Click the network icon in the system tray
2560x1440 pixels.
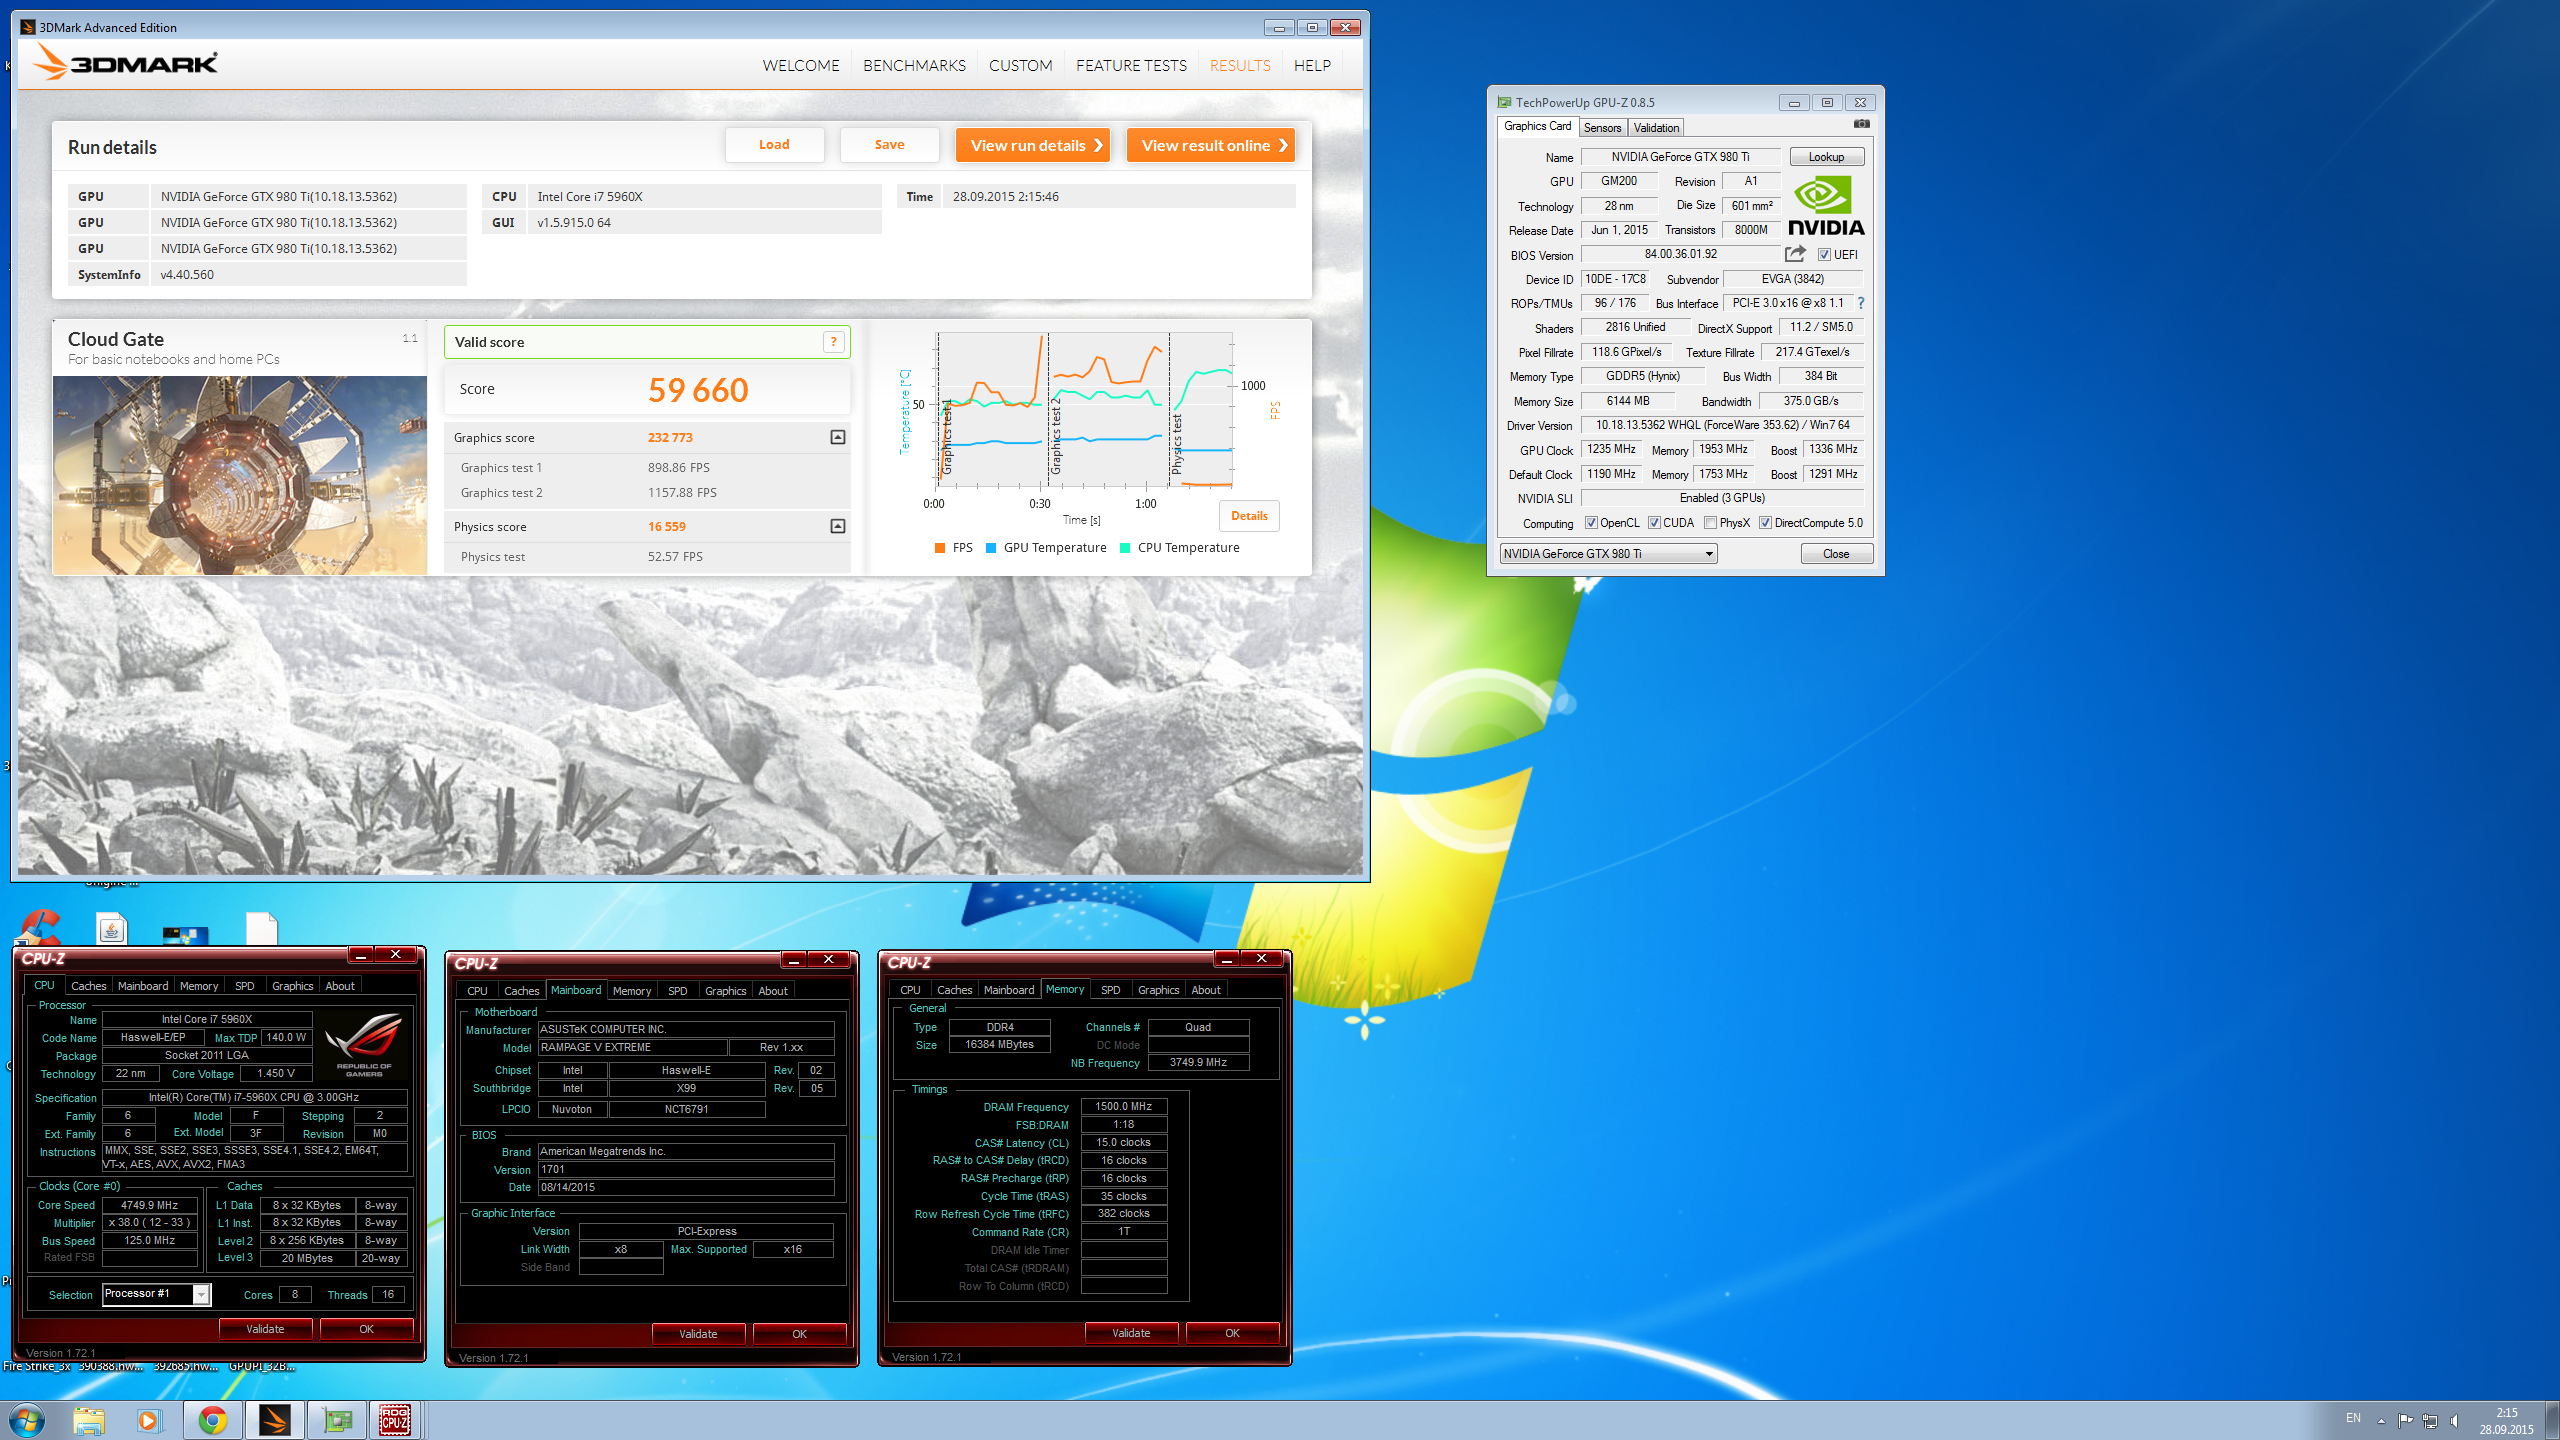(x=2430, y=1420)
